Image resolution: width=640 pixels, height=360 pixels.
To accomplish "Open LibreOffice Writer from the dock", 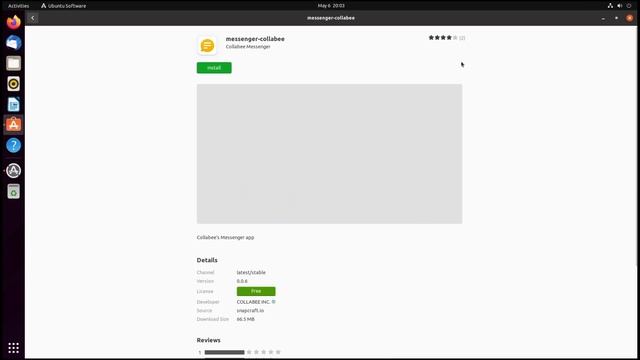I will pos(13,104).
